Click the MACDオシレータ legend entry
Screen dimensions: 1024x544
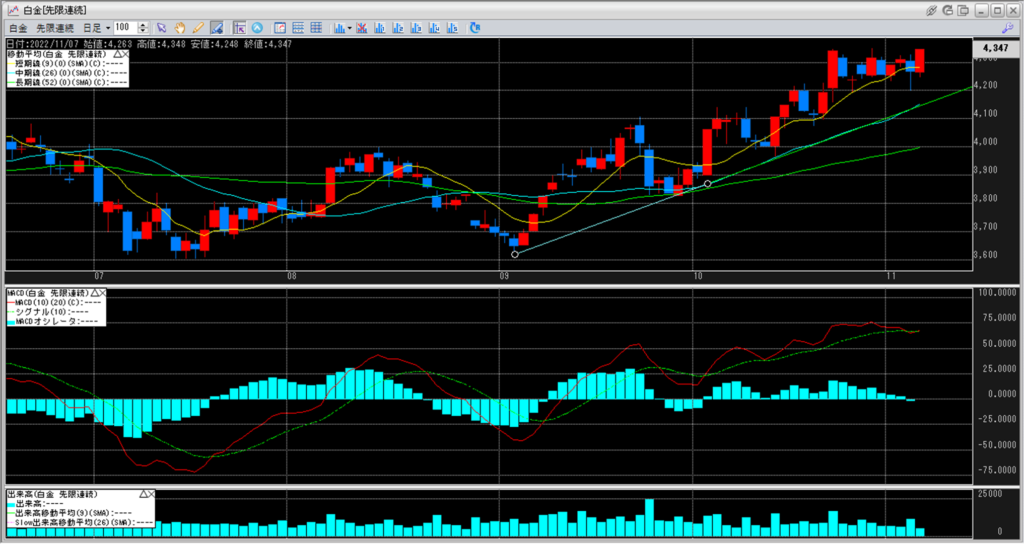pos(52,321)
